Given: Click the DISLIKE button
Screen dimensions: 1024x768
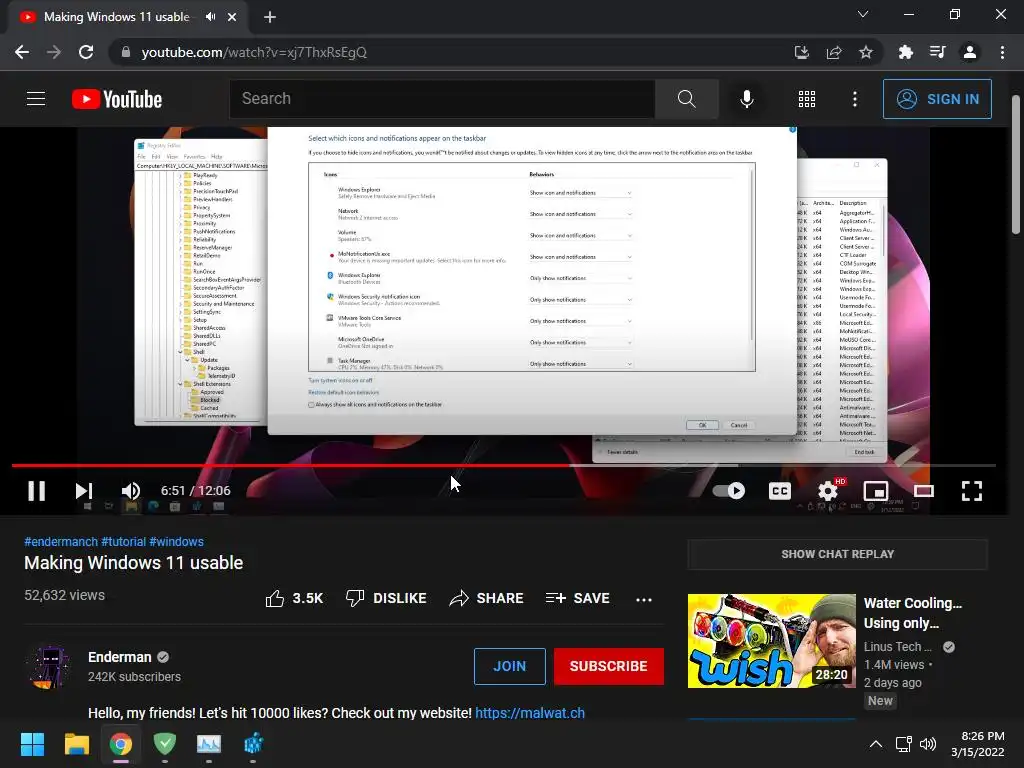Looking at the screenshot, I should pyautogui.click(x=386, y=598).
